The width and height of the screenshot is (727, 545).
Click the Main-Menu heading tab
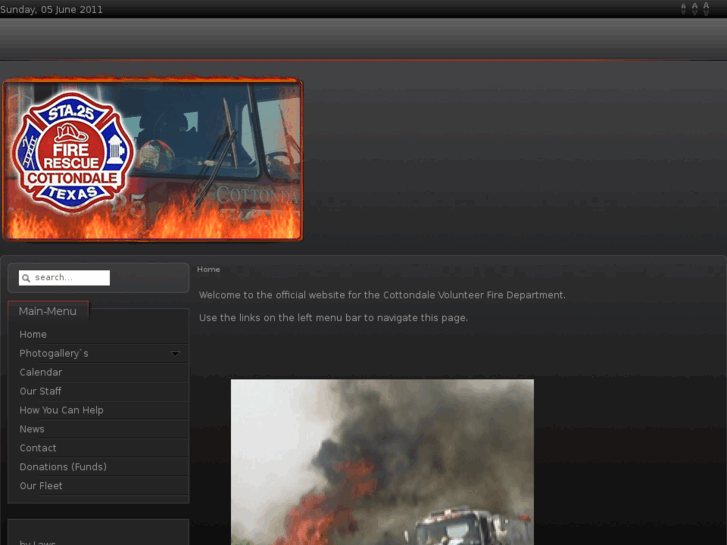pos(48,311)
